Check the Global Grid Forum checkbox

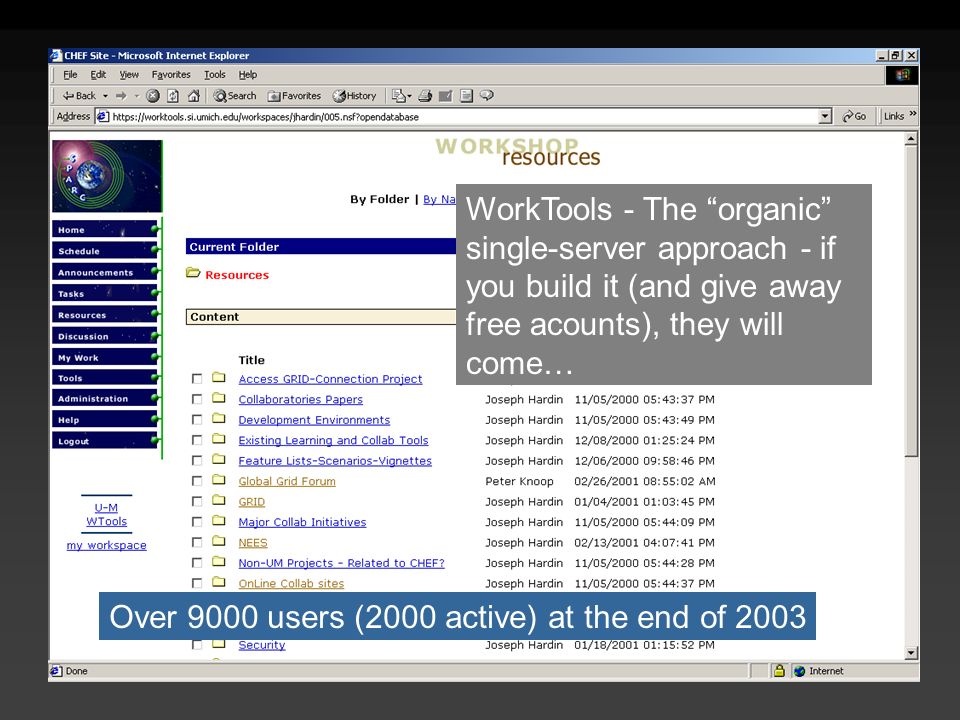(197, 481)
